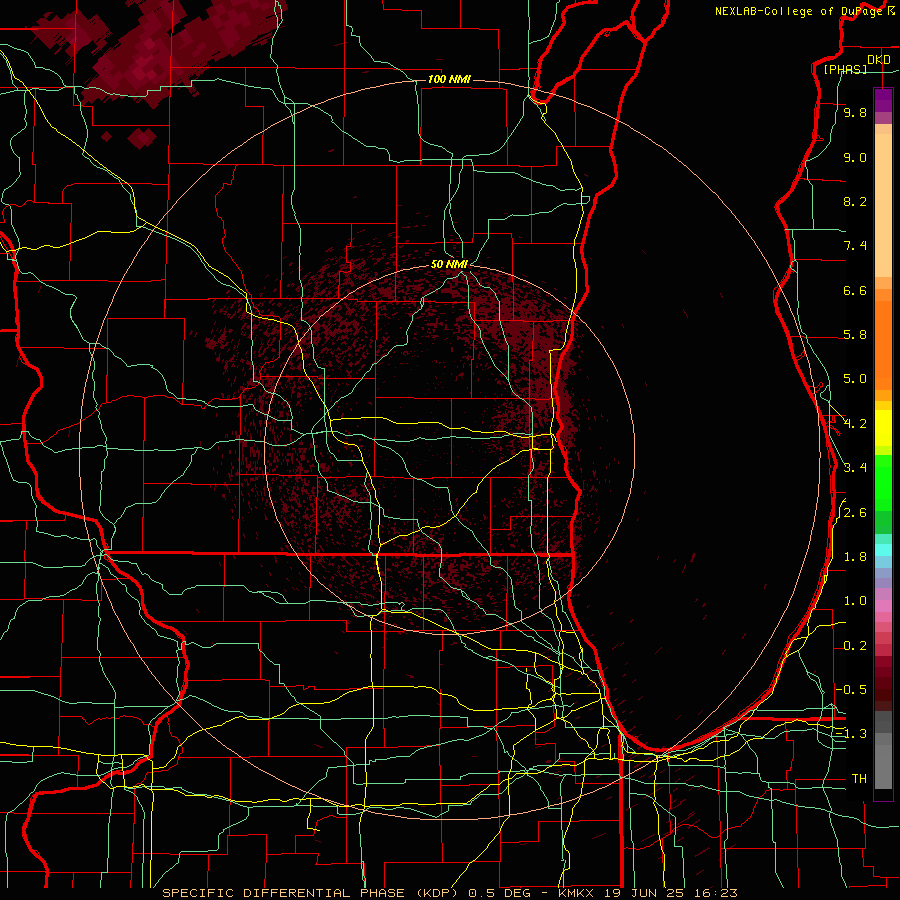
Task: Click the 7.4 scale value
Action: (855, 246)
